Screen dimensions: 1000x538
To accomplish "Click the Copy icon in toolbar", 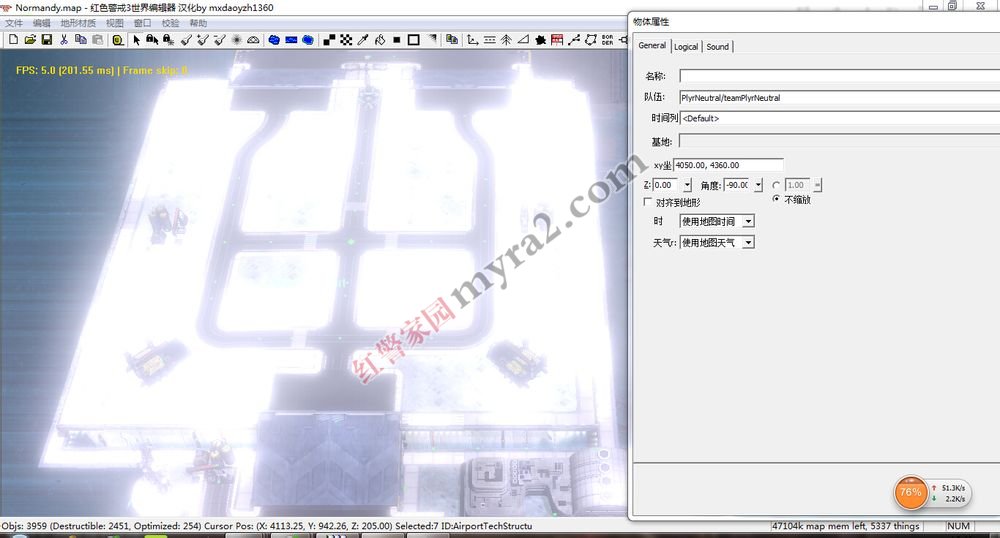I will (80, 40).
